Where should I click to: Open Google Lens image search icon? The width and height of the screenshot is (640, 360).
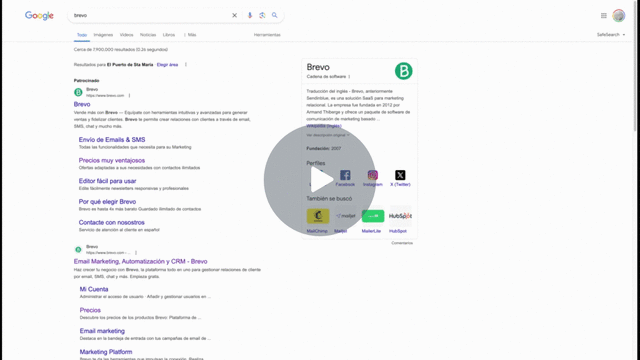262,16
